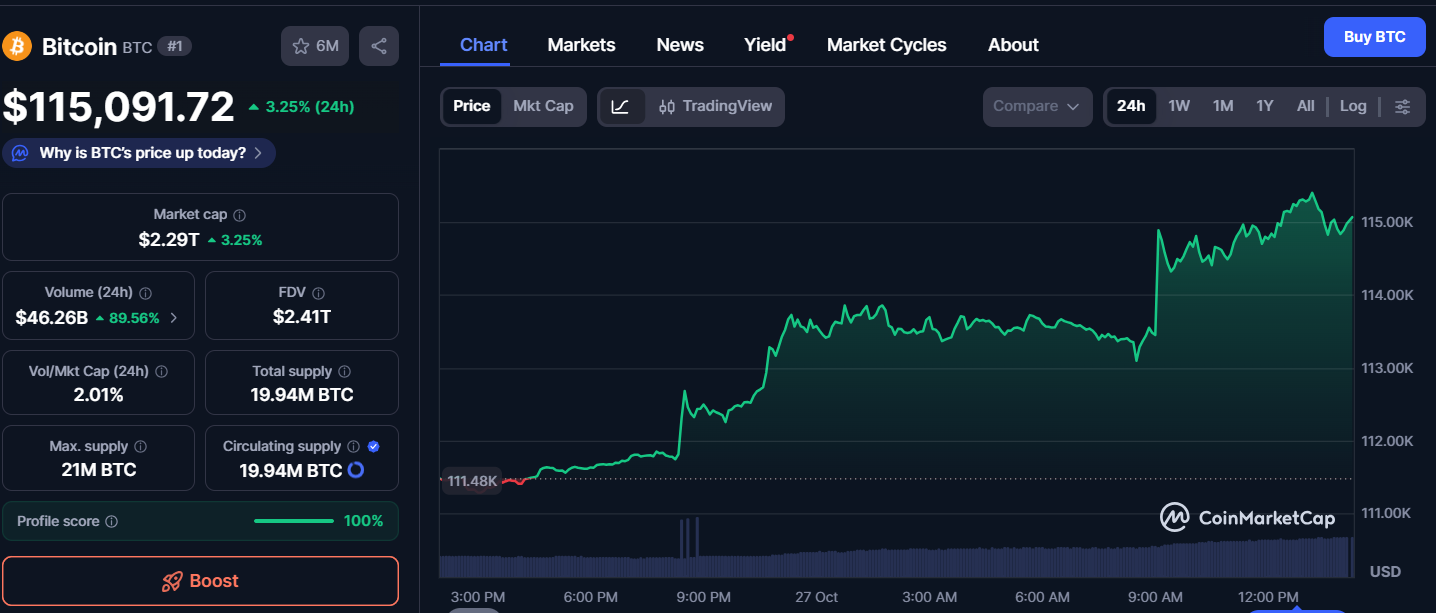Click the circulating supply progress ring icon
Viewport: 1436px width, 613px height.
tap(356, 470)
